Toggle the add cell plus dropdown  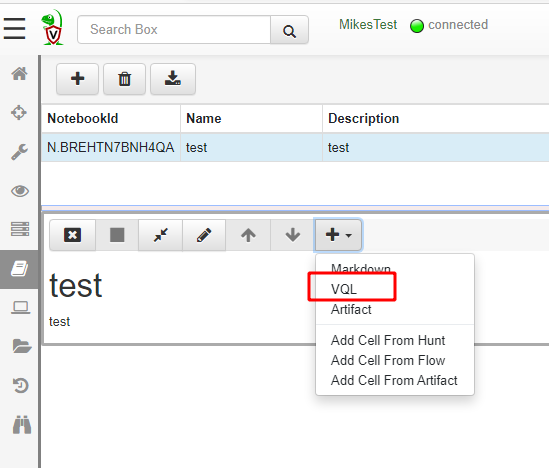338,235
